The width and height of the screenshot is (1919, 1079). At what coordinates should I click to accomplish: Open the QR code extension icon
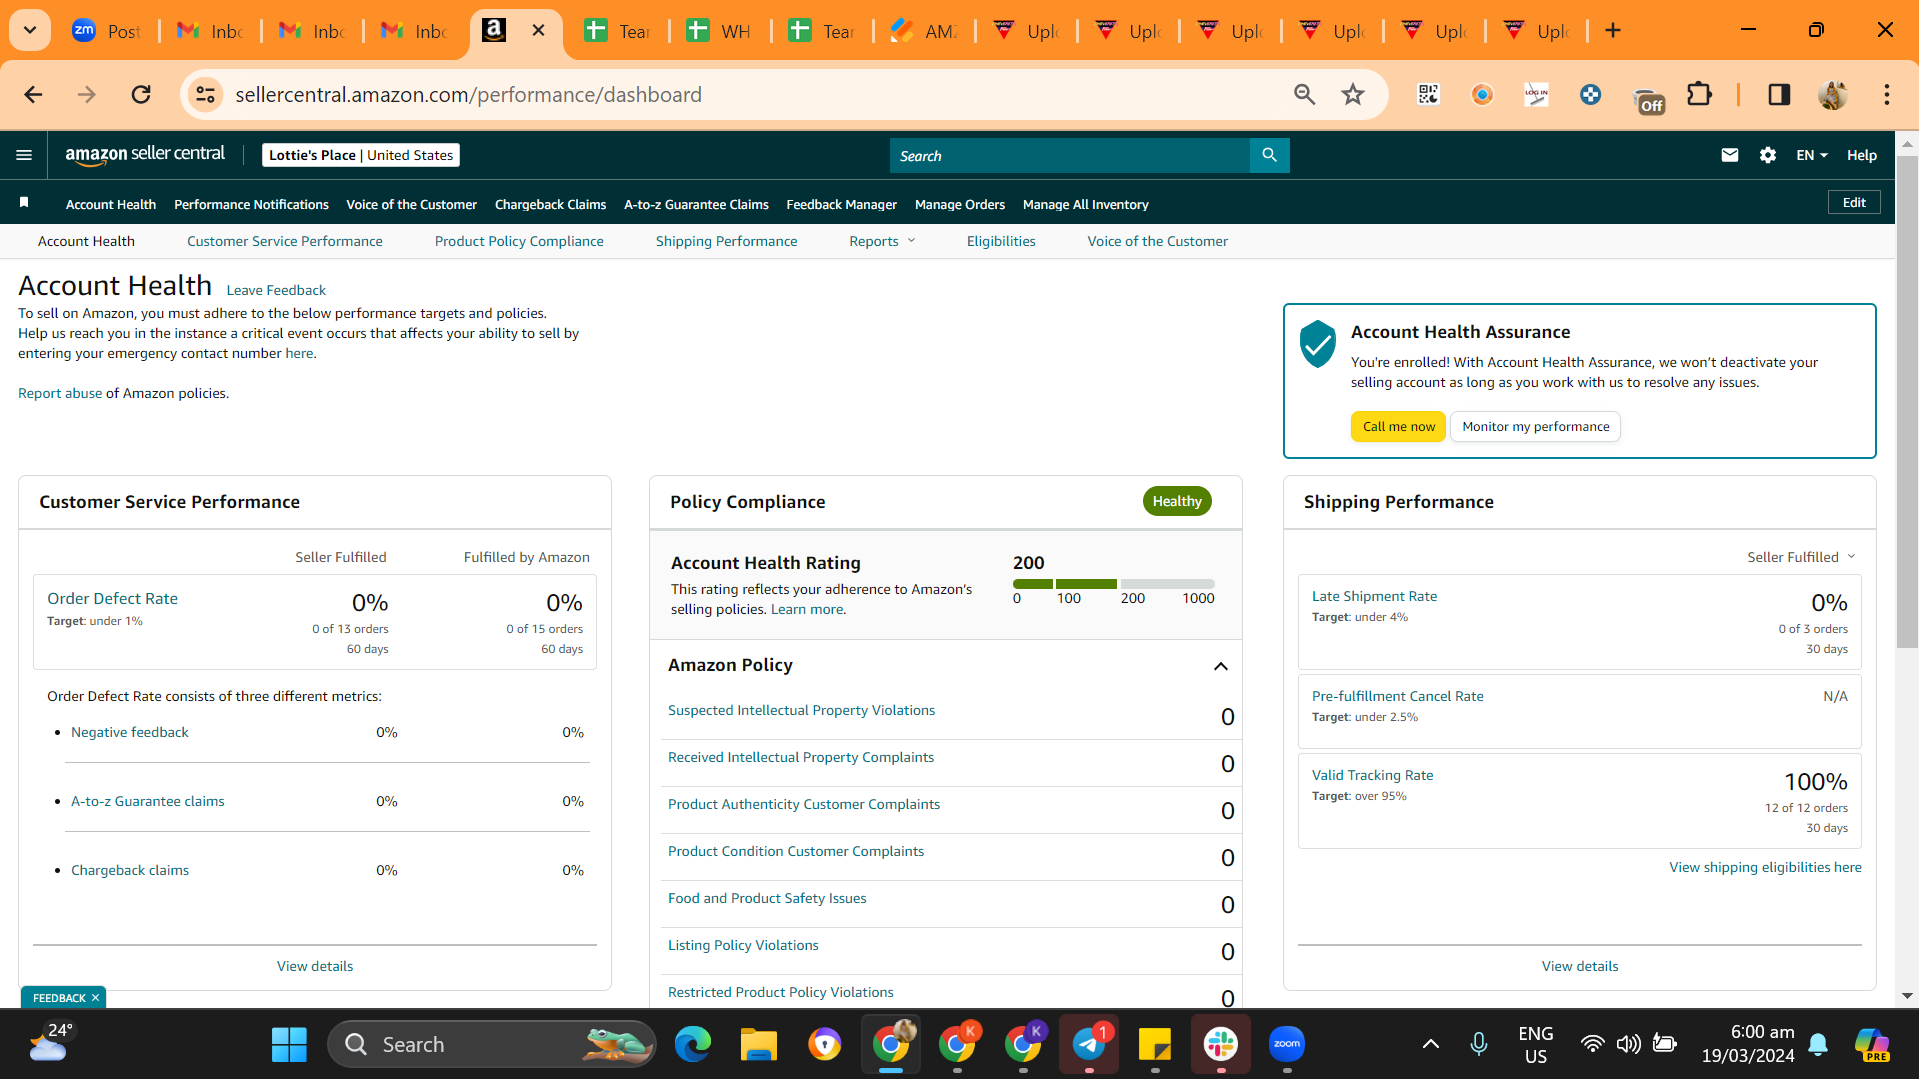(1428, 94)
